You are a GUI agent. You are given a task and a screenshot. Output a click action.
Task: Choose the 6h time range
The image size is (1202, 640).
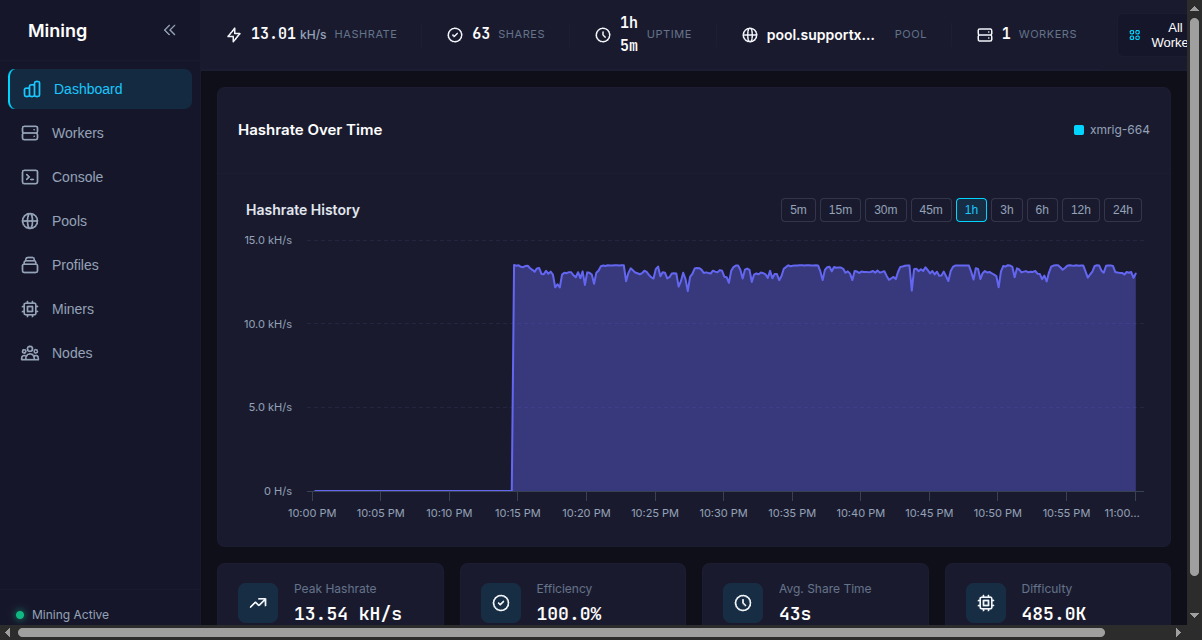(x=1042, y=210)
